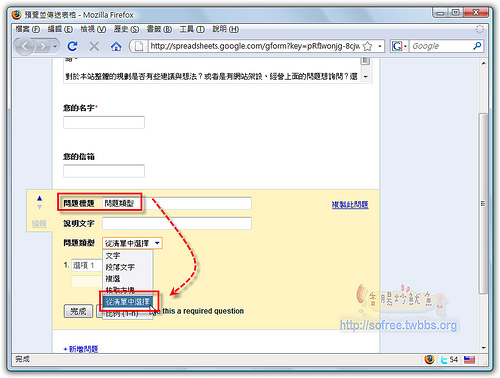Click the search magnifier icon
Viewport: 500px width, 378px height.
point(477,46)
